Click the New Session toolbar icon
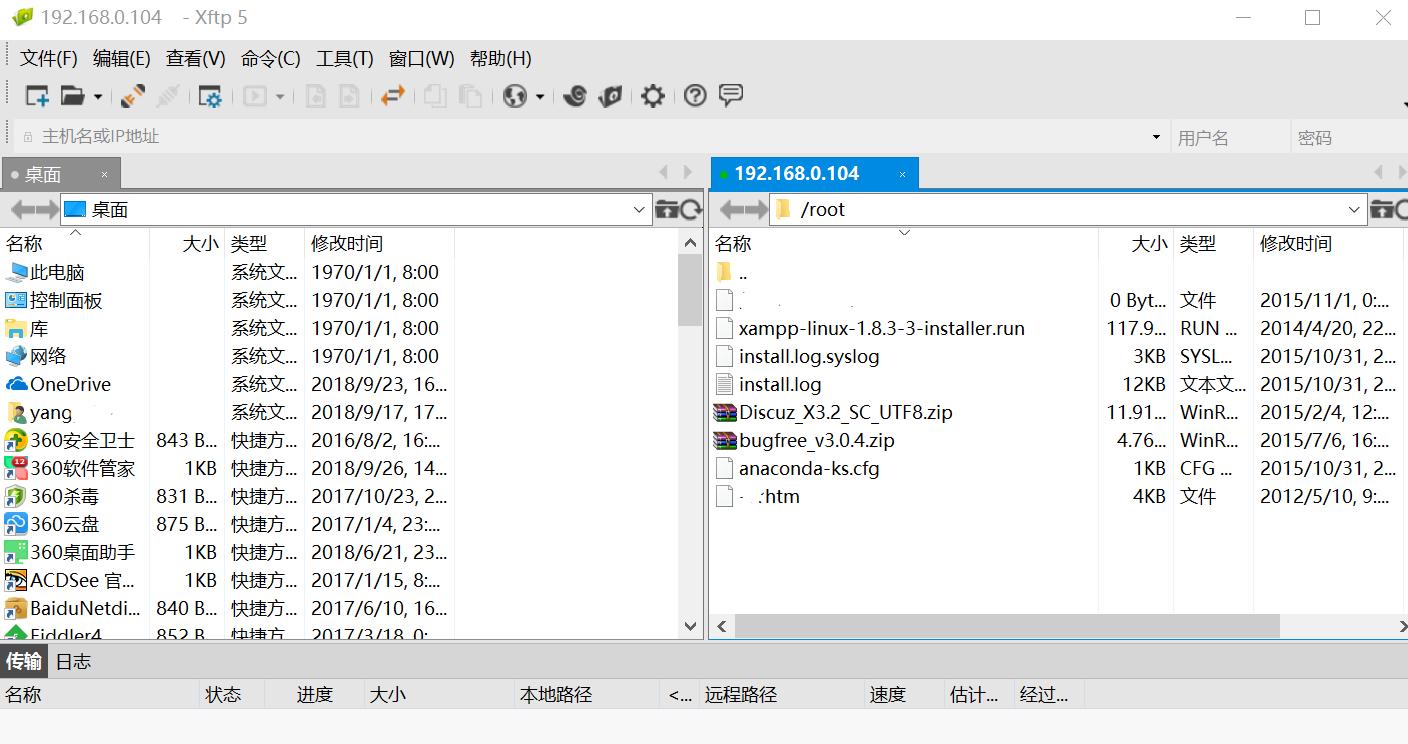Viewport: 1408px width, 744px height. coord(37,96)
